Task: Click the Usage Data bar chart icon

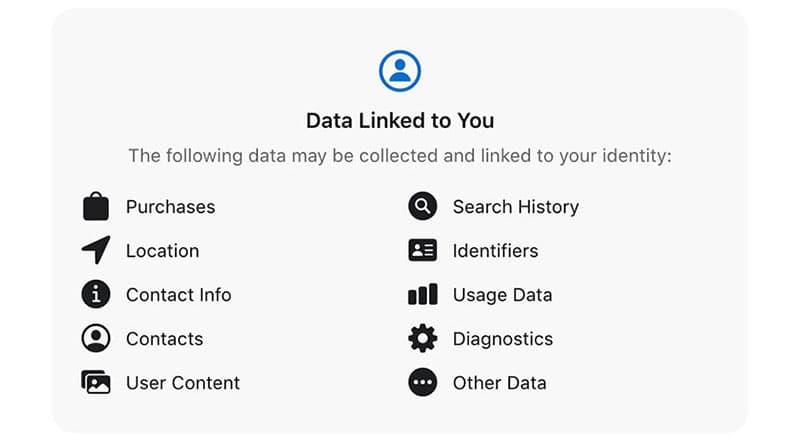Action: [x=423, y=295]
